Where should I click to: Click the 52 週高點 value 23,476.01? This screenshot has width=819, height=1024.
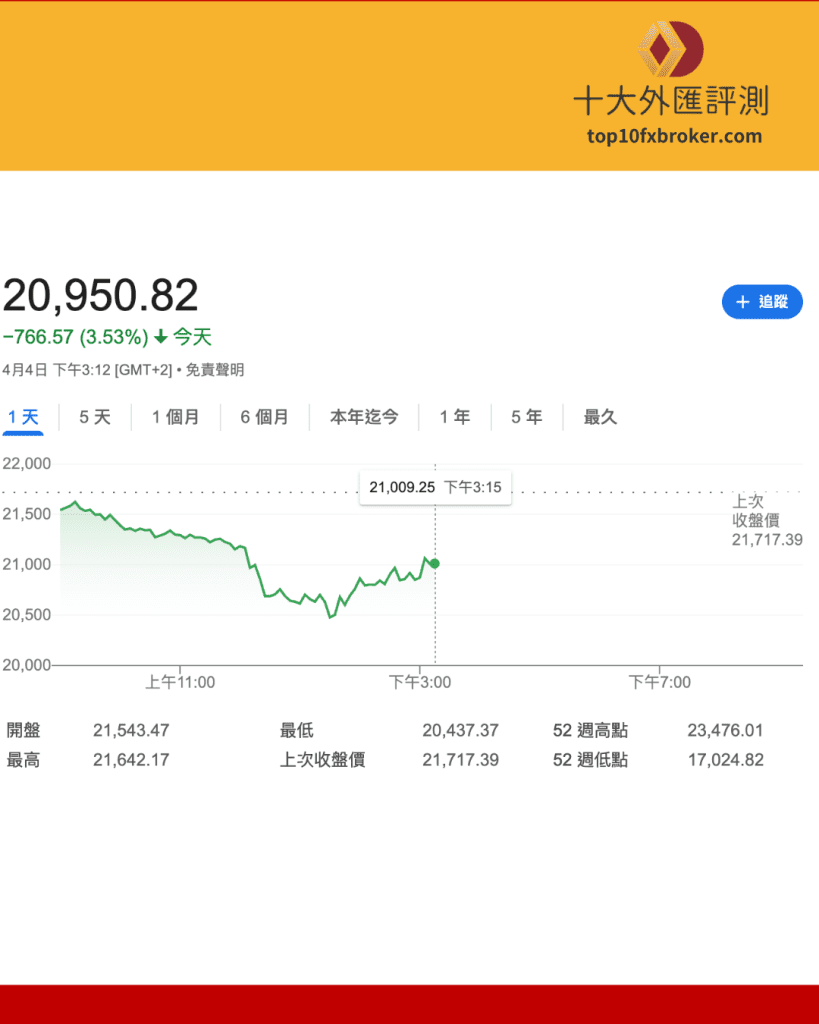pyautogui.click(x=725, y=730)
